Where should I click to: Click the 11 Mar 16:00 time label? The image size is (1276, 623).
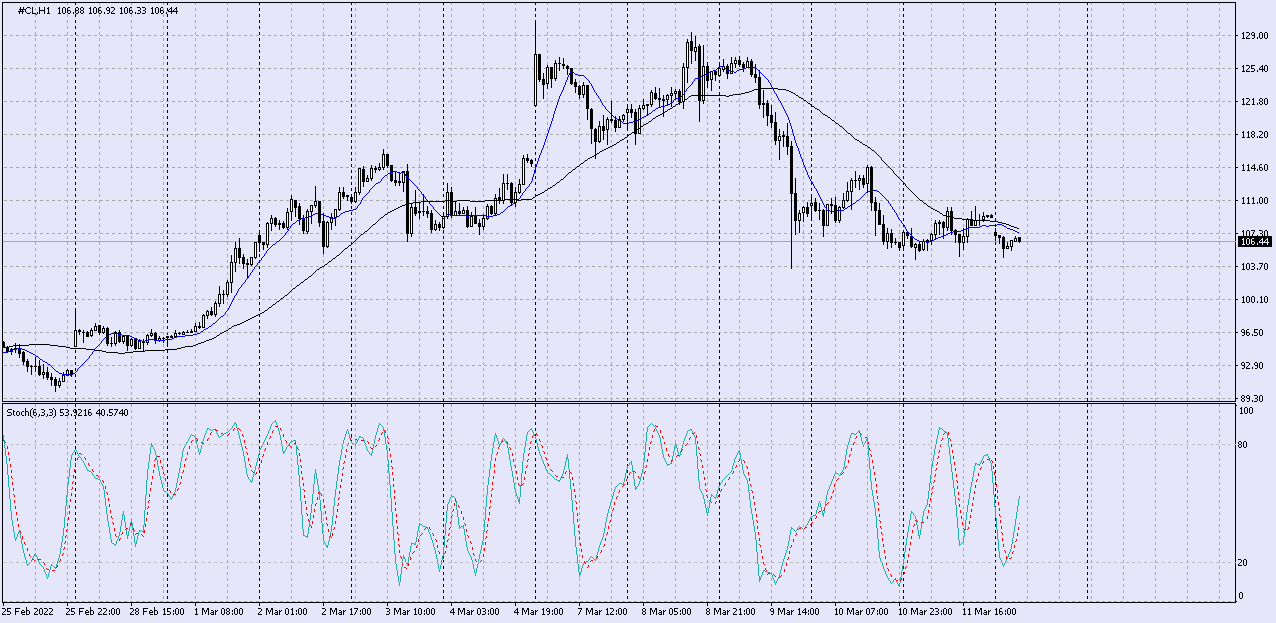tap(987, 609)
